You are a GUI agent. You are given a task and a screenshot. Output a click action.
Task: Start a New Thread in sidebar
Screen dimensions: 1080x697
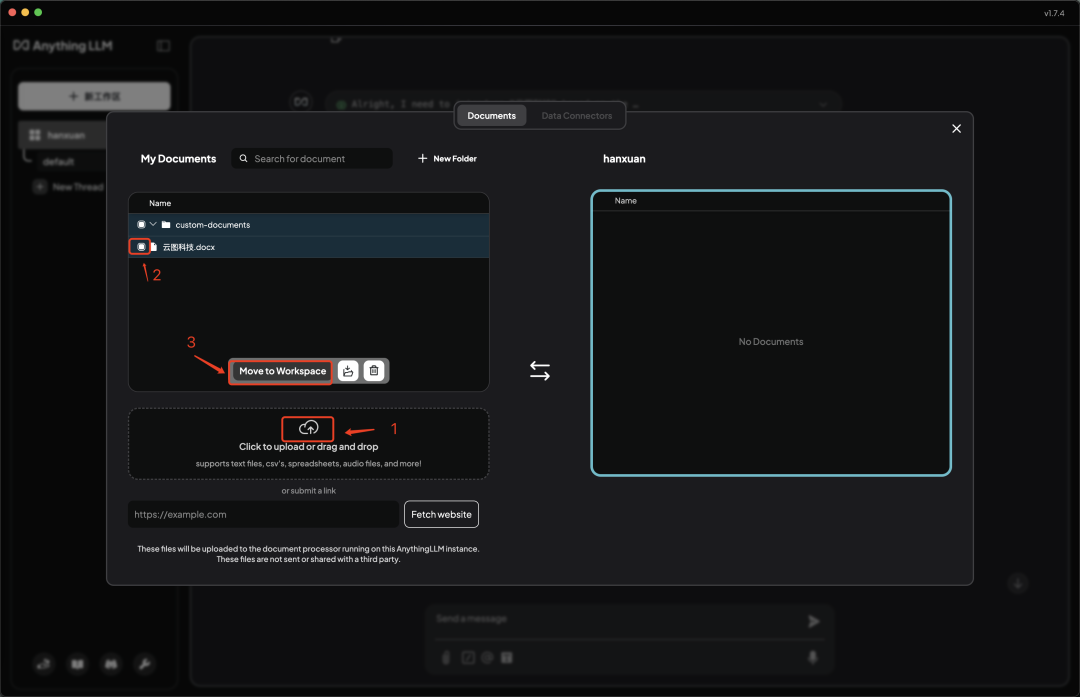click(x=69, y=187)
